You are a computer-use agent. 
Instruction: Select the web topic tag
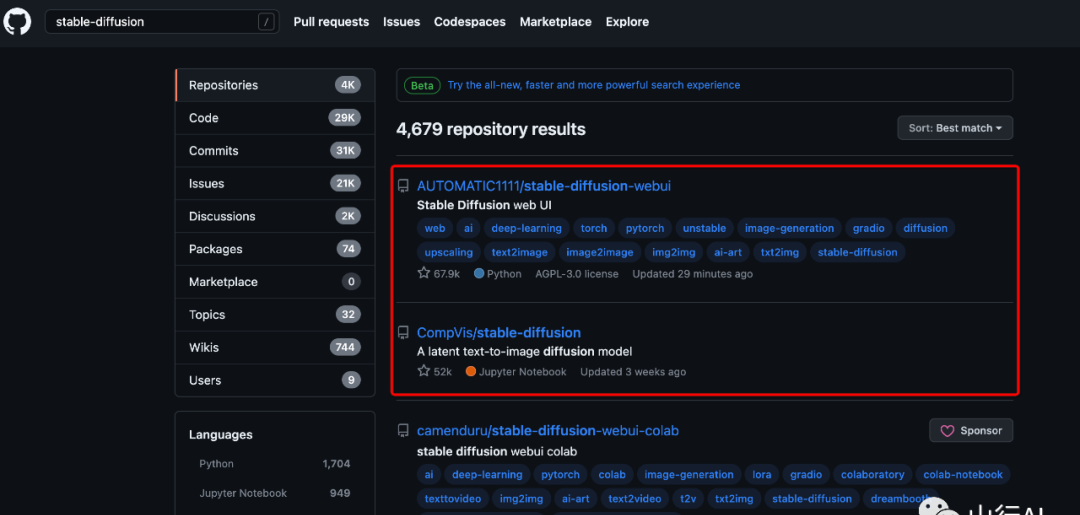[435, 229]
